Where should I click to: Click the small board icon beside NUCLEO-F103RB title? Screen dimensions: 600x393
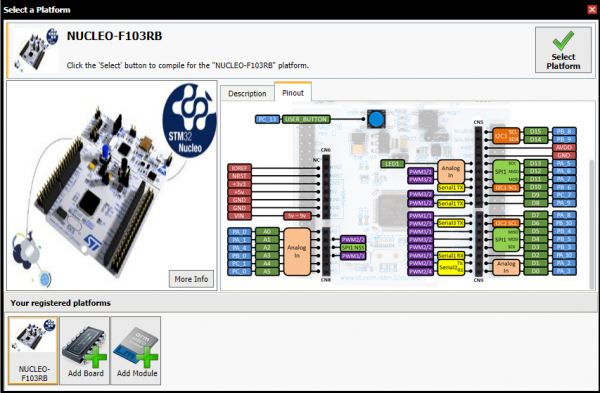tap(36, 50)
